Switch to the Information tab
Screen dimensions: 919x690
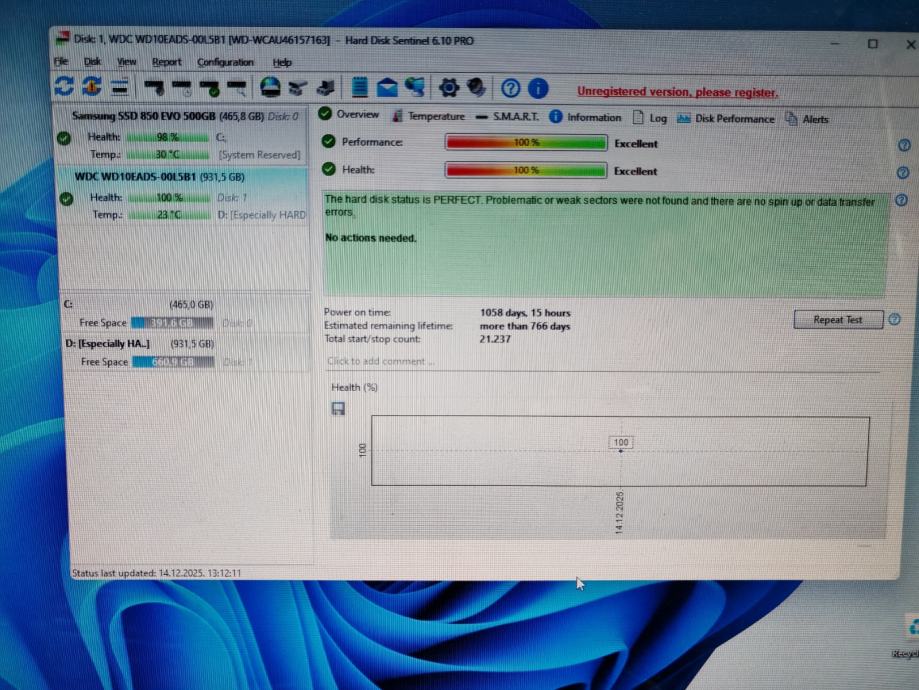(x=585, y=117)
